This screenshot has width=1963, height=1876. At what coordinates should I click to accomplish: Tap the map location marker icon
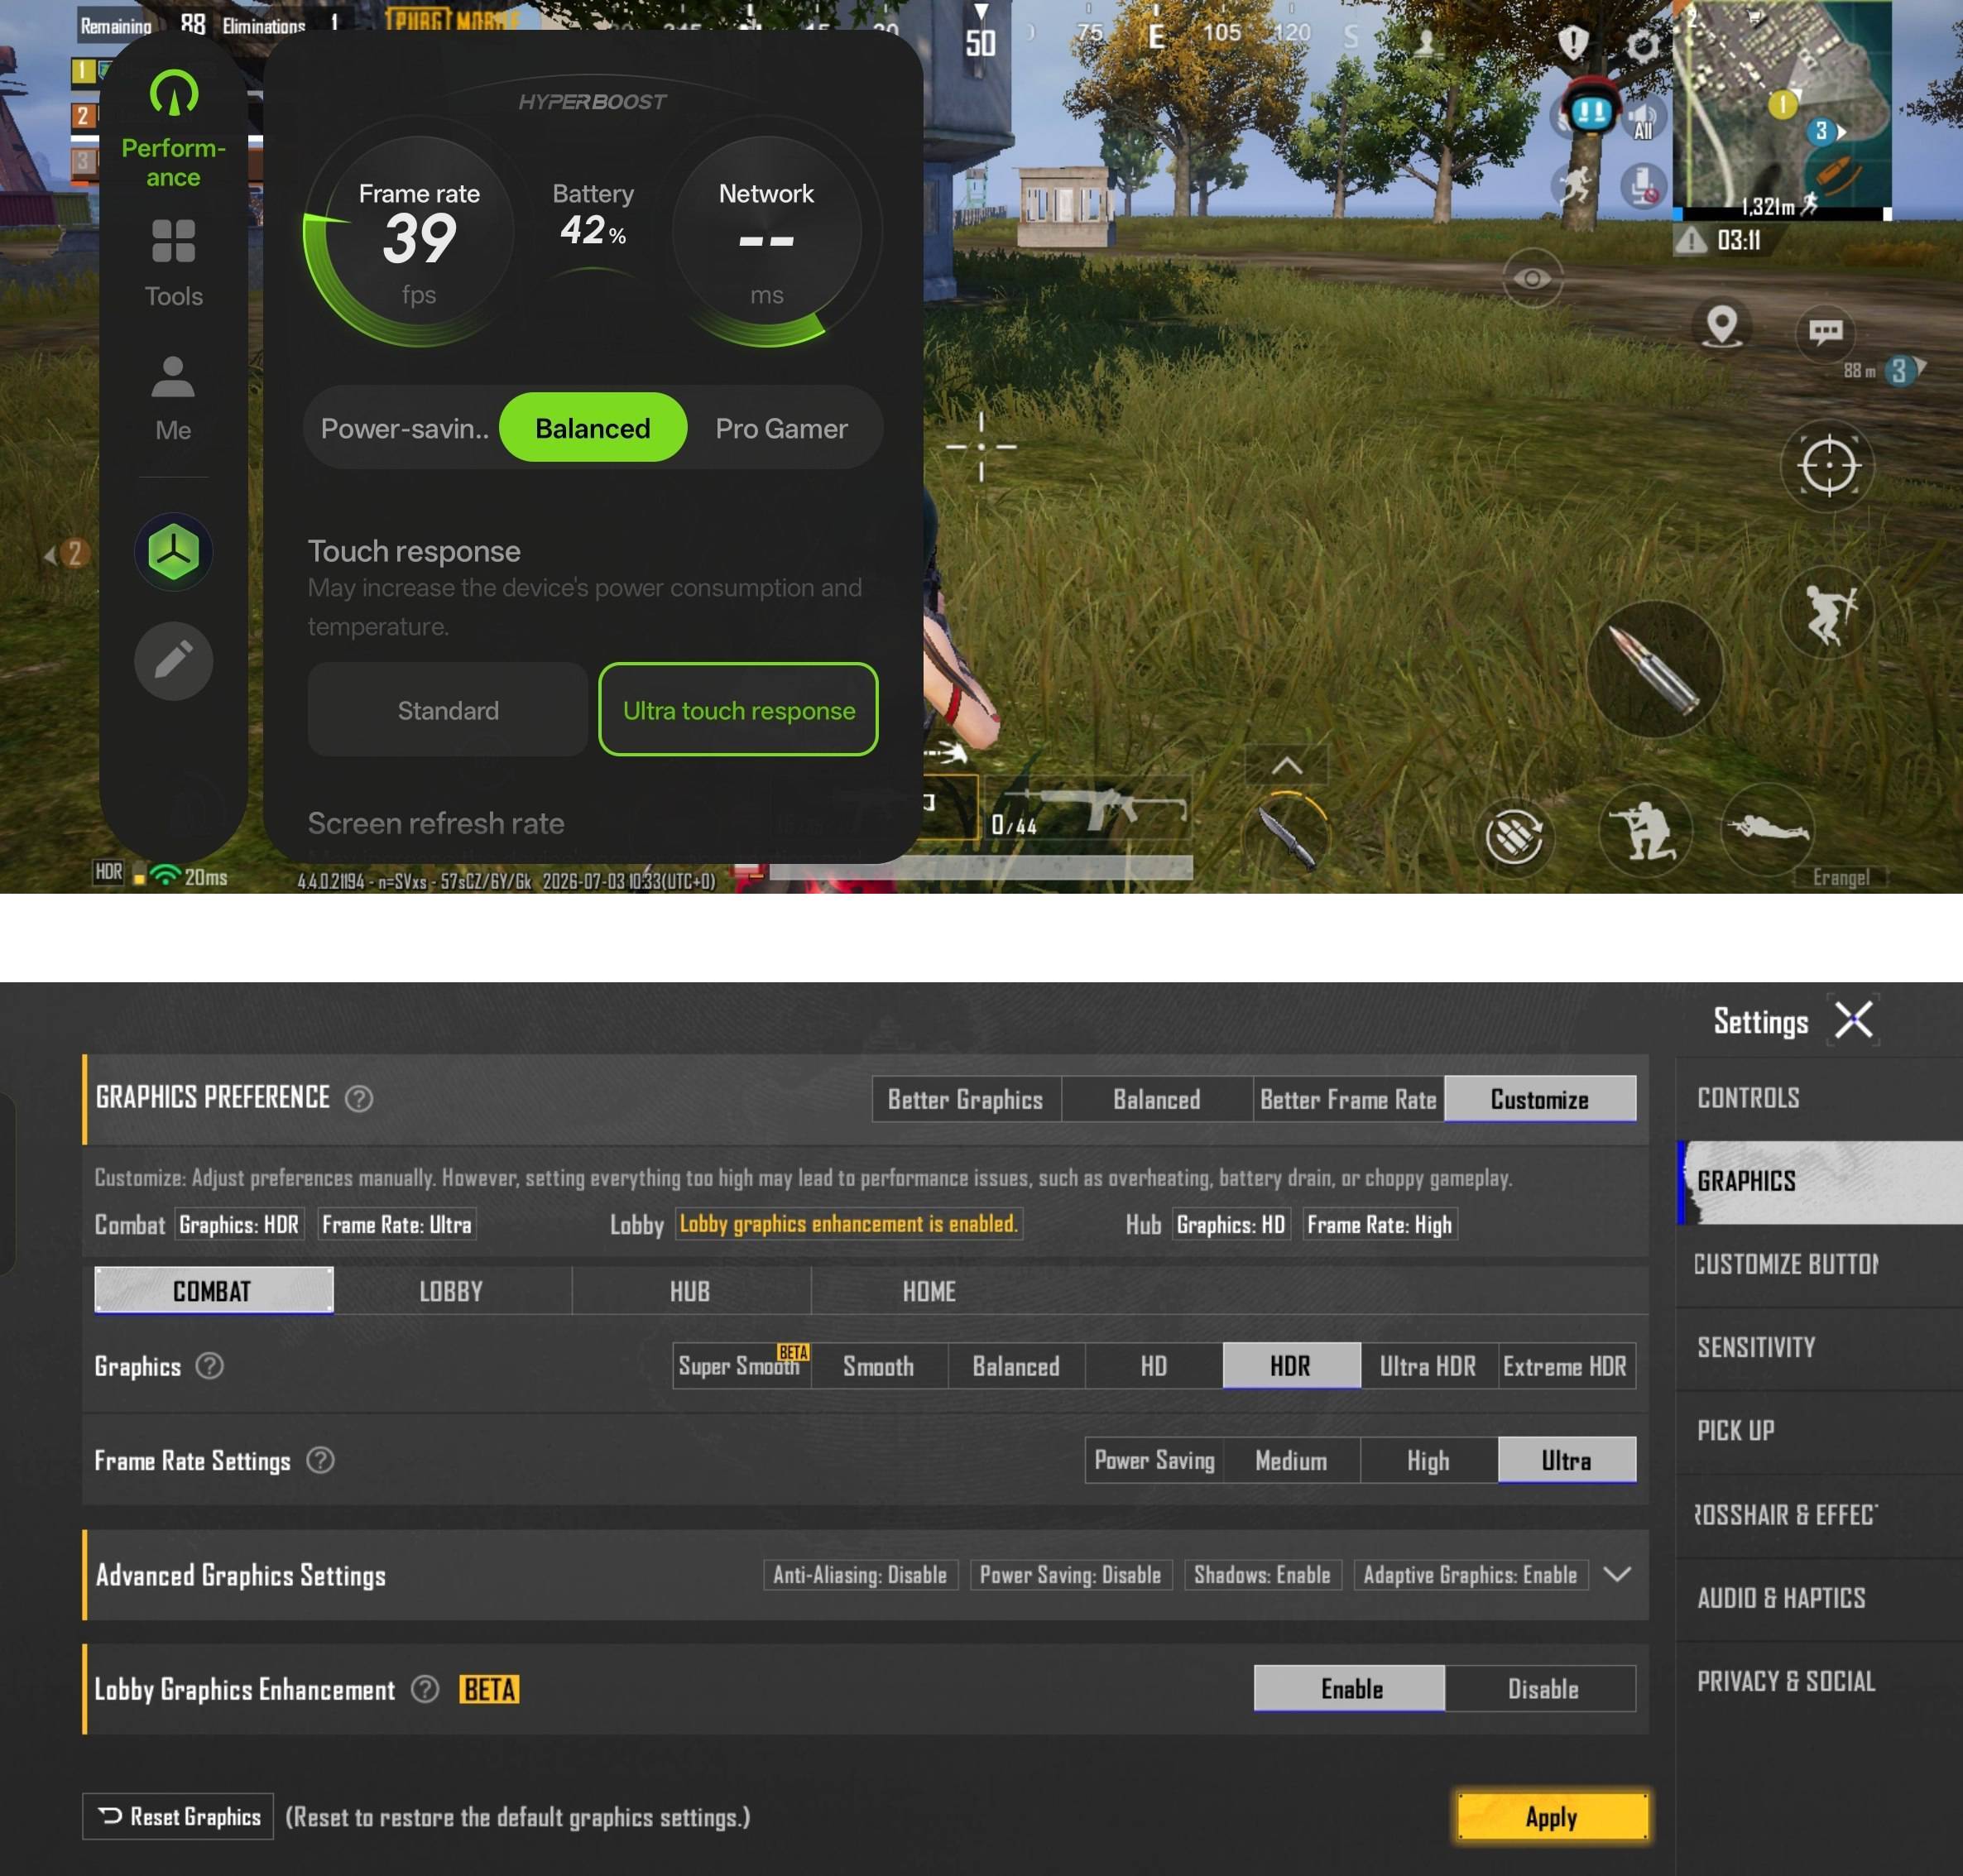pos(1721,326)
